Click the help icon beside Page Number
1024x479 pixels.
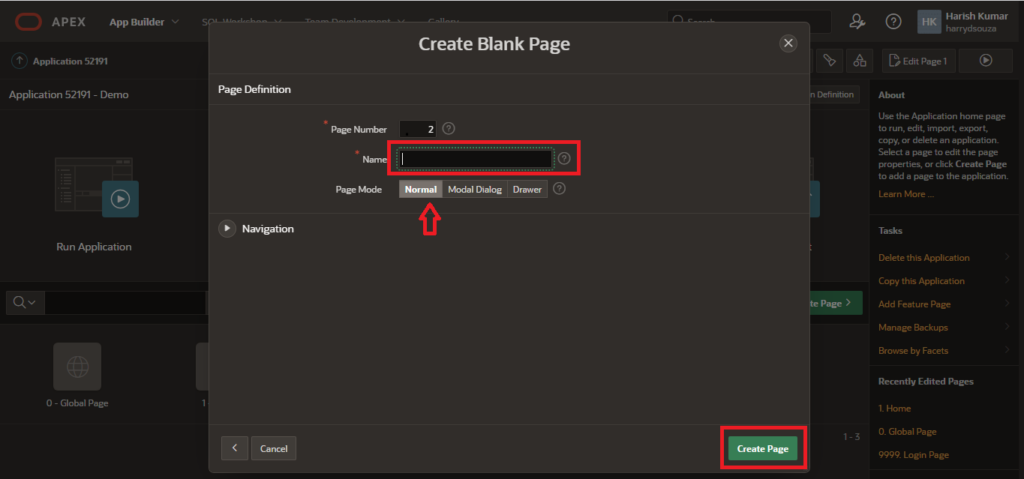click(x=449, y=129)
